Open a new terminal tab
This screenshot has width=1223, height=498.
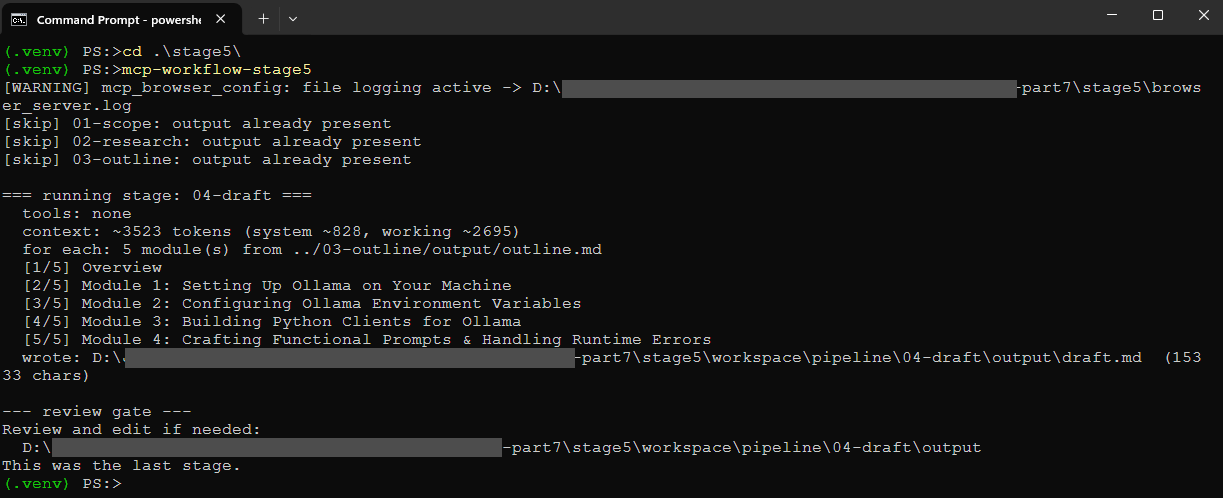(x=264, y=19)
